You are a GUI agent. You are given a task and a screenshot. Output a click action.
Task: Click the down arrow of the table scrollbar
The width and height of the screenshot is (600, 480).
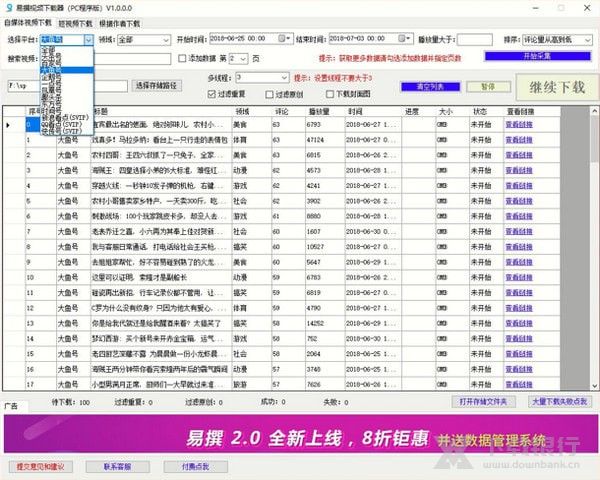tap(594, 386)
